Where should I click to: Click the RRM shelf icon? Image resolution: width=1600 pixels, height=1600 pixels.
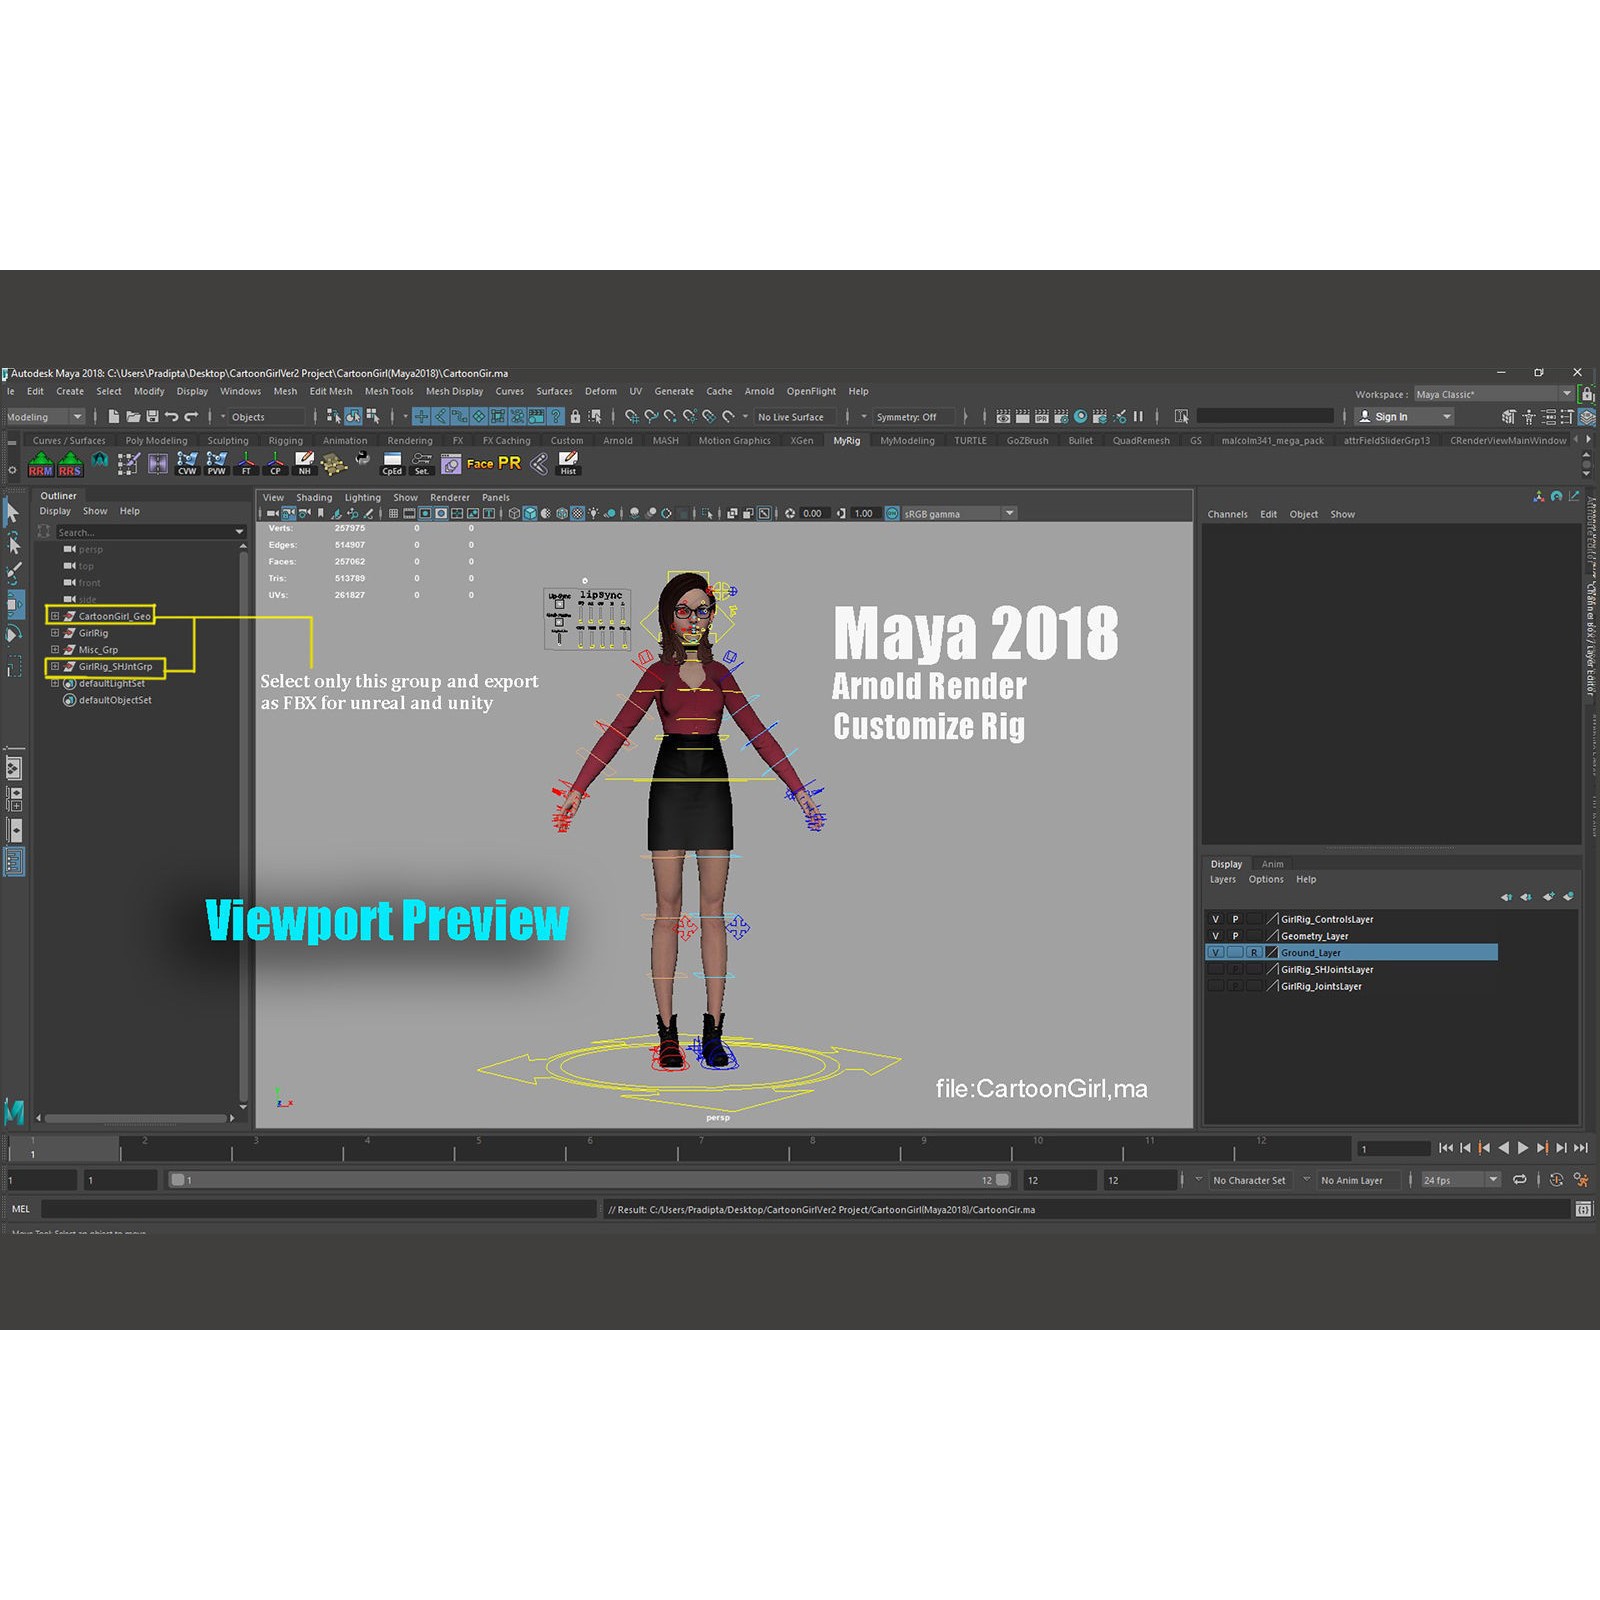tap(40, 464)
